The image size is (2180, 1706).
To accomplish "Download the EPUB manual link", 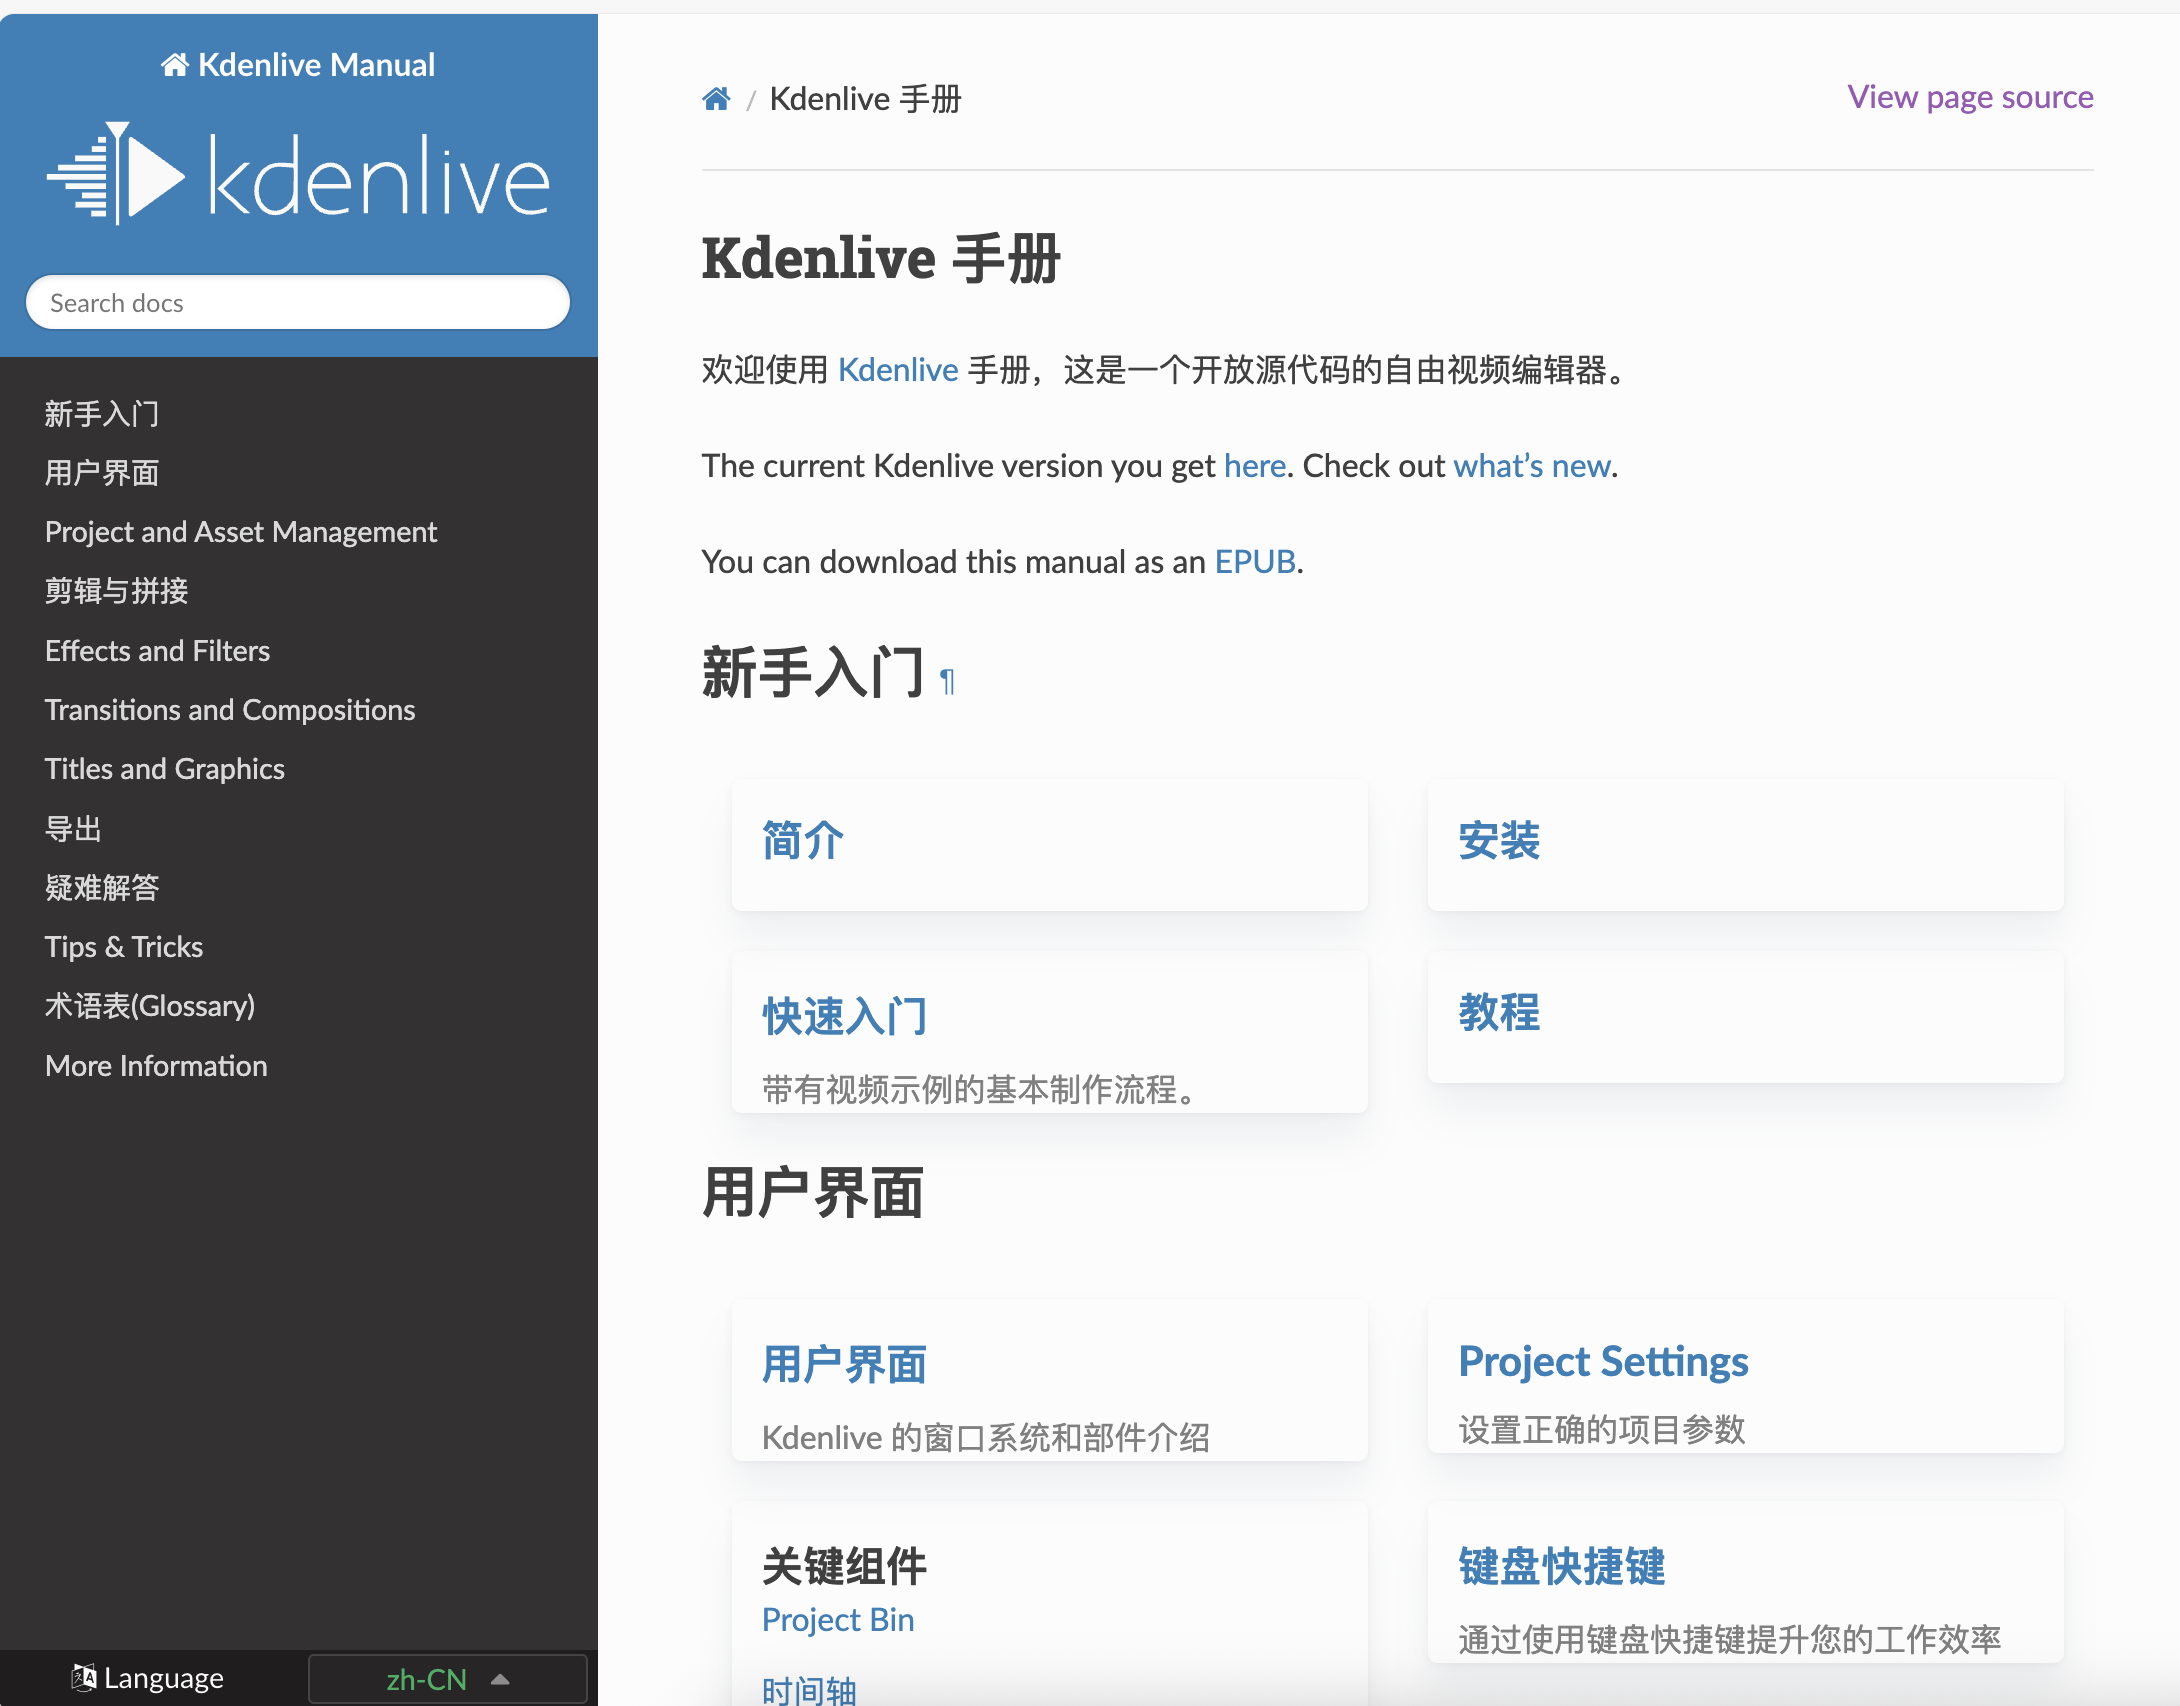I will pos(1255,562).
